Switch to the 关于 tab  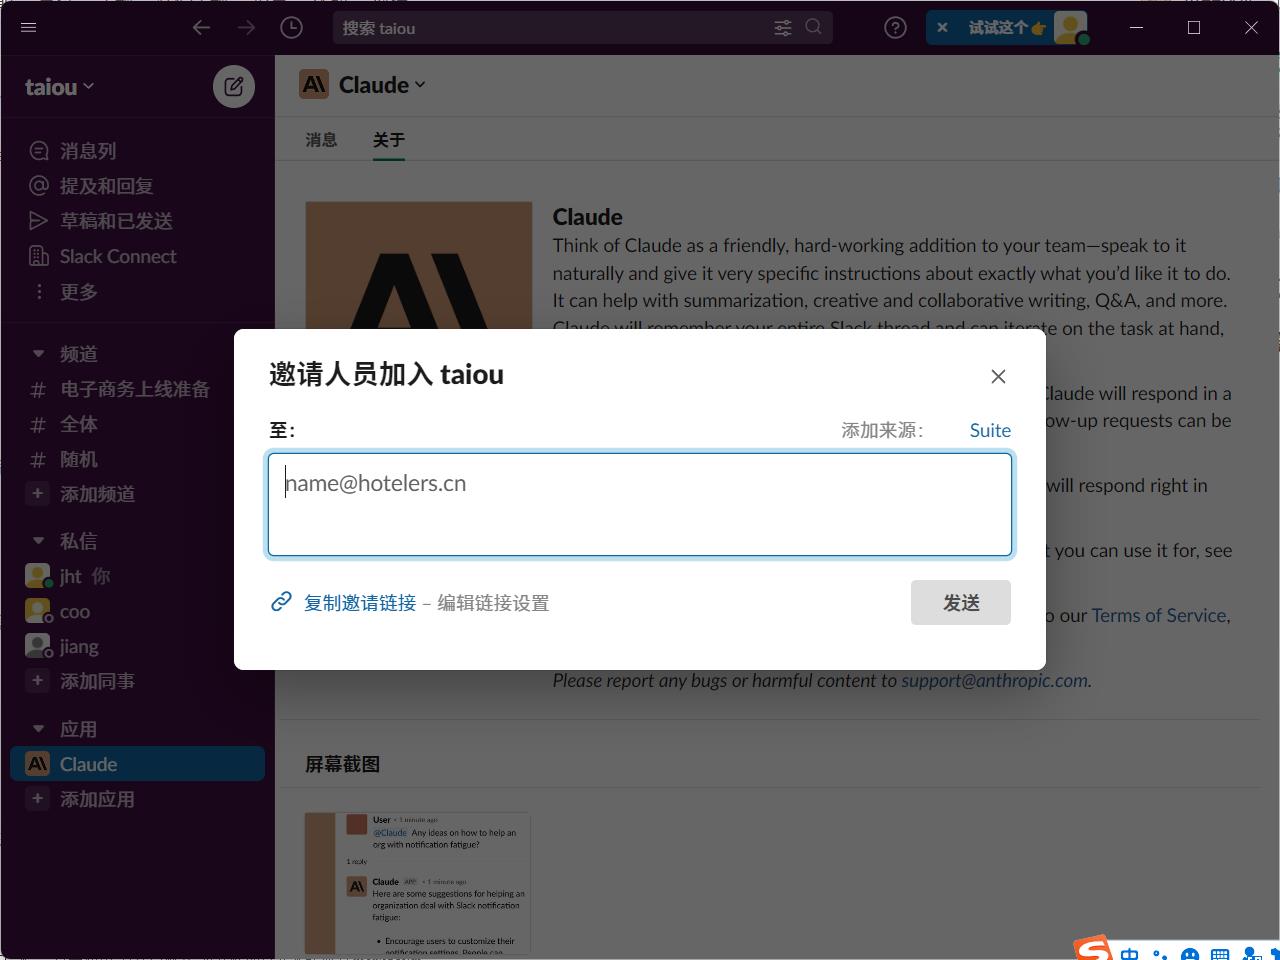point(389,140)
